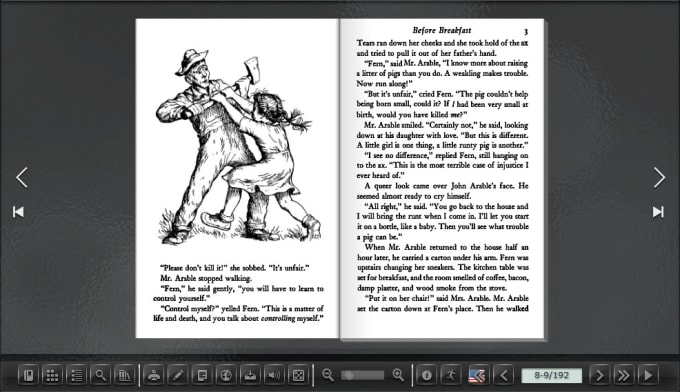Open the share globe icon
Viewport: 680px width, 392px height.
point(226,375)
